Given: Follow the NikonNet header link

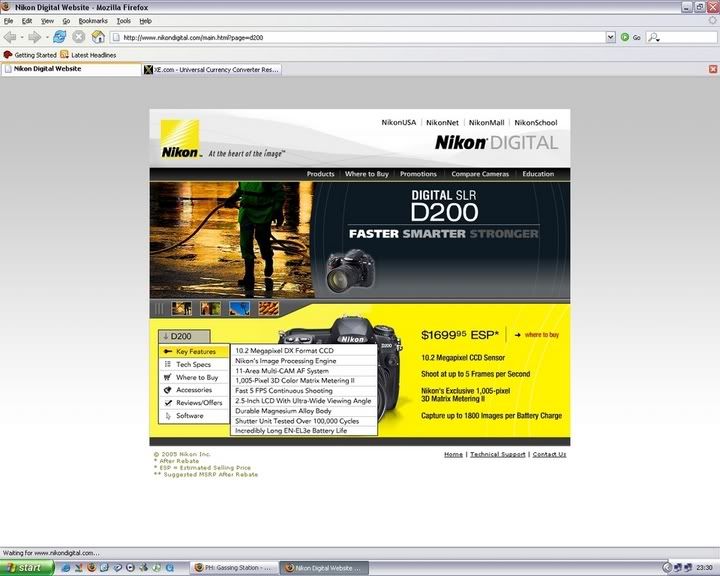Looking at the screenshot, I should 442,123.
